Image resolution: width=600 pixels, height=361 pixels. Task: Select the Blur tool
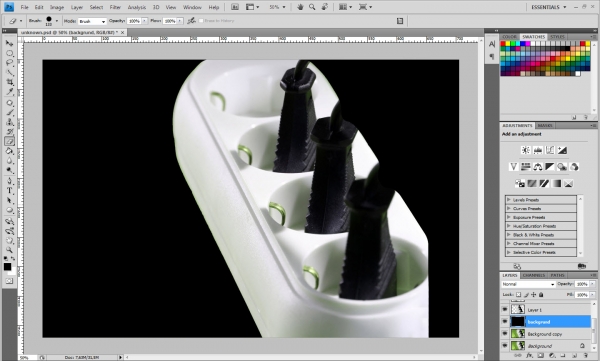pos(9,160)
